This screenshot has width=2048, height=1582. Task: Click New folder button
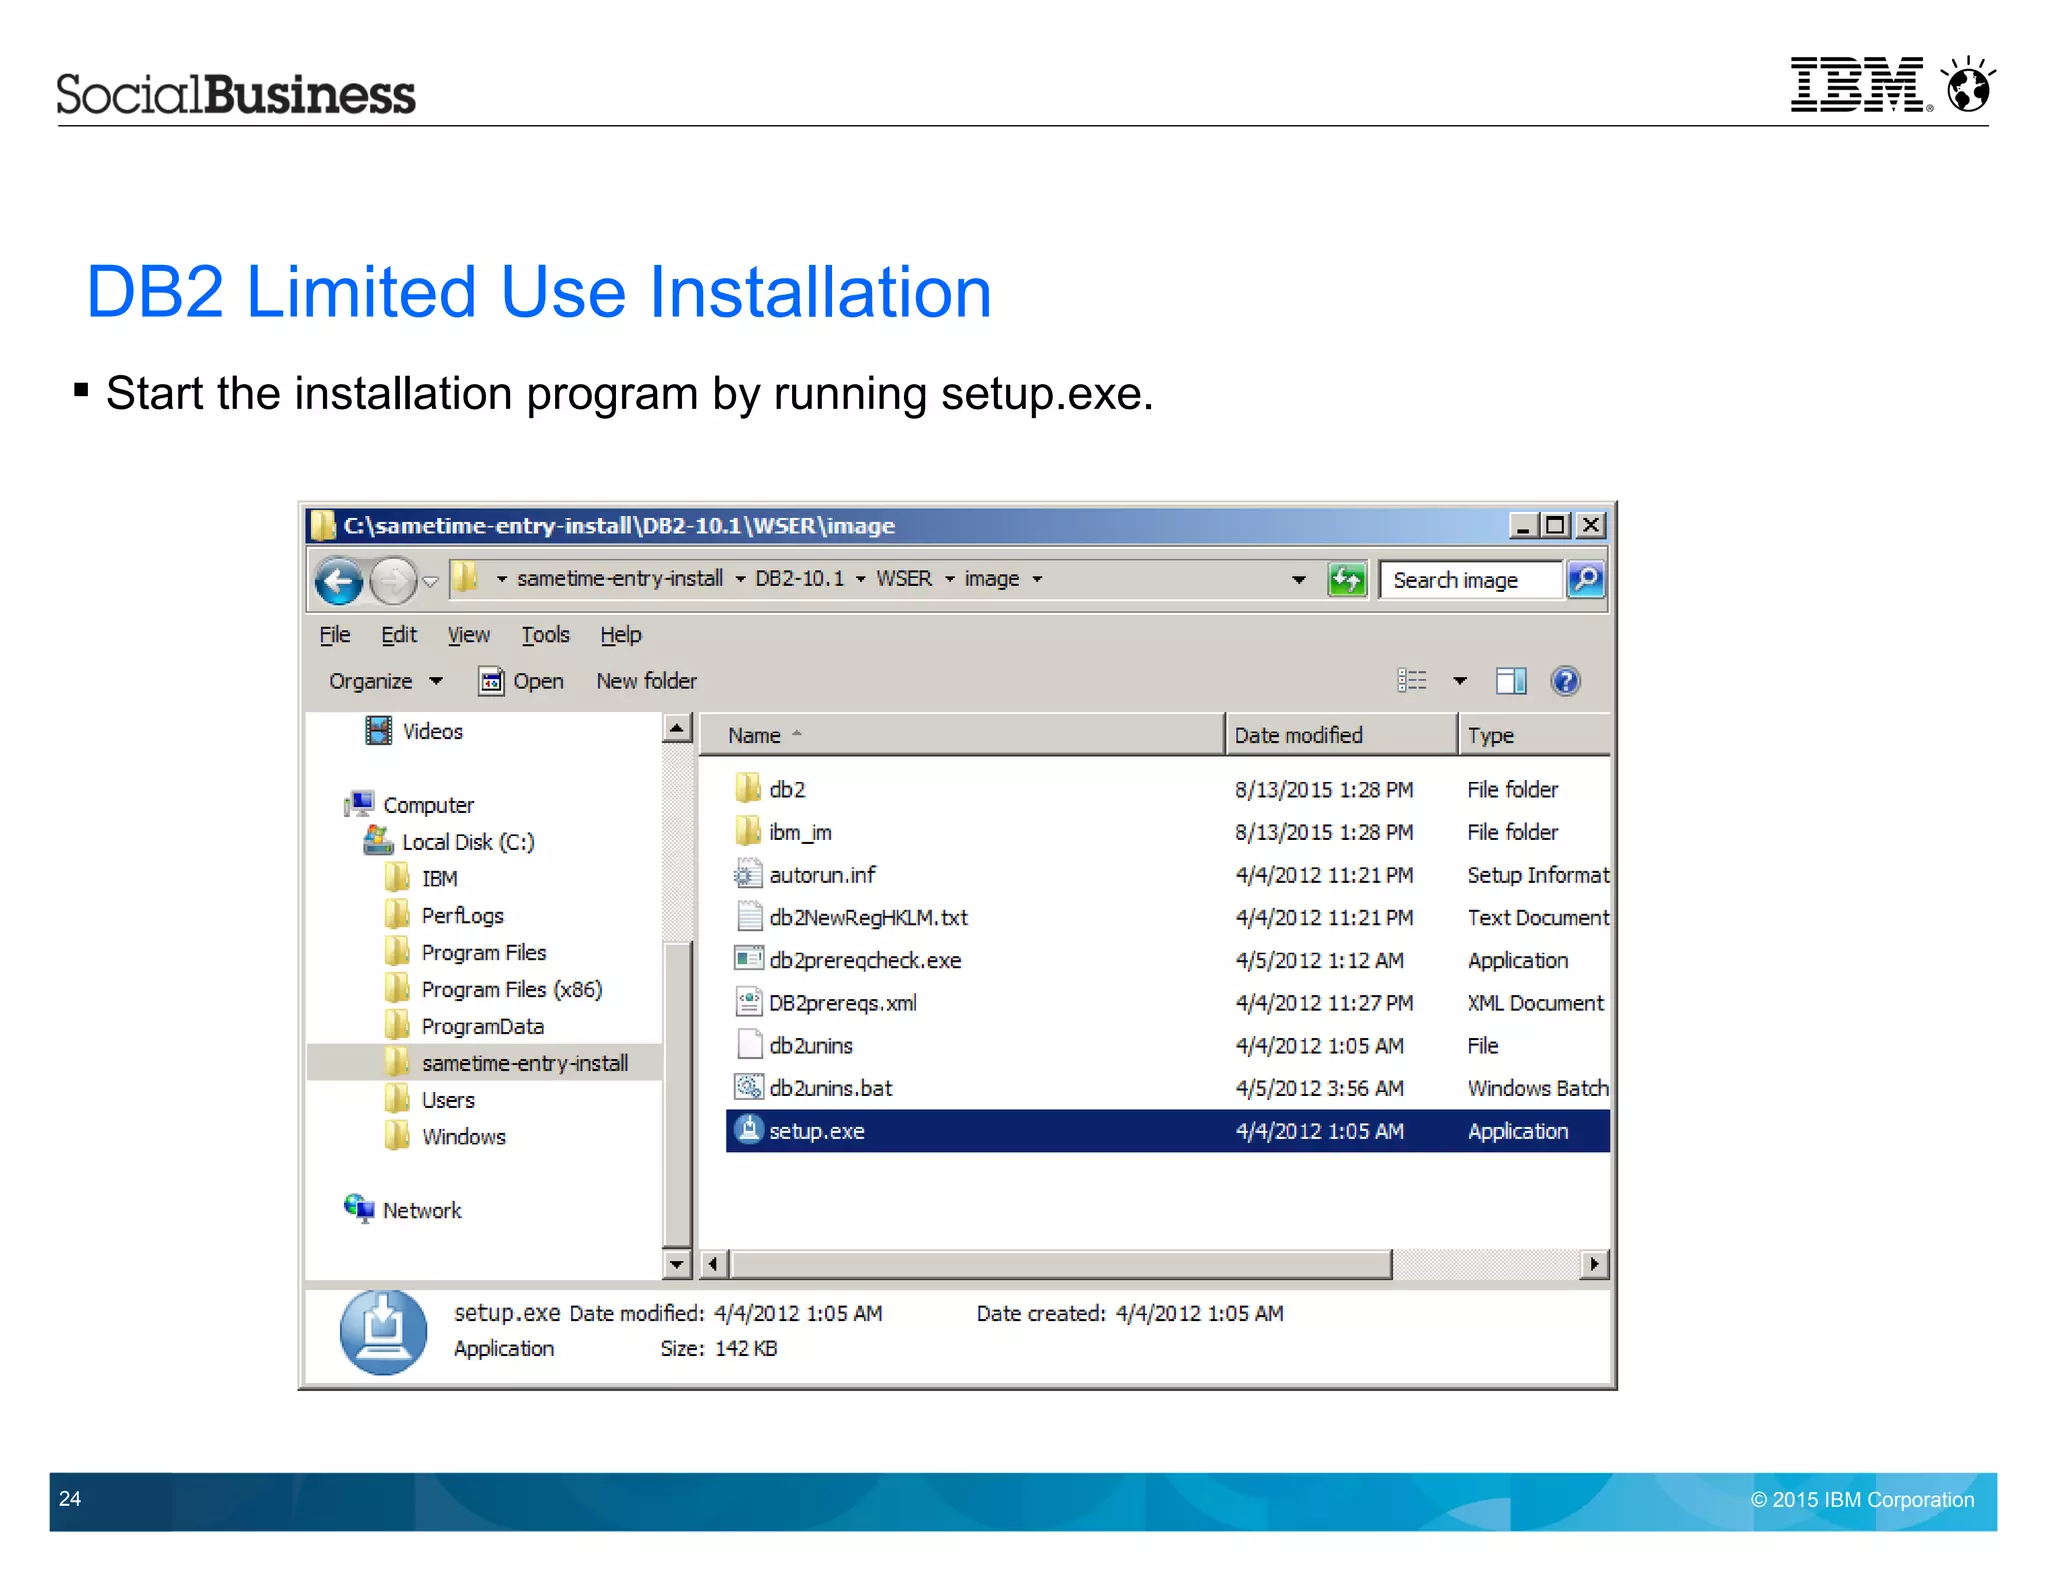(x=646, y=682)
